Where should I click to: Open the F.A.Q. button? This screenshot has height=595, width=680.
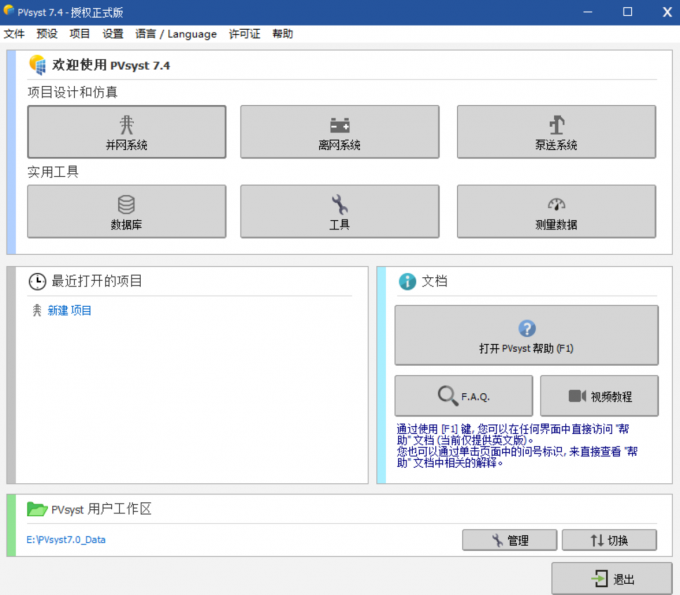(x=464, y=396)
